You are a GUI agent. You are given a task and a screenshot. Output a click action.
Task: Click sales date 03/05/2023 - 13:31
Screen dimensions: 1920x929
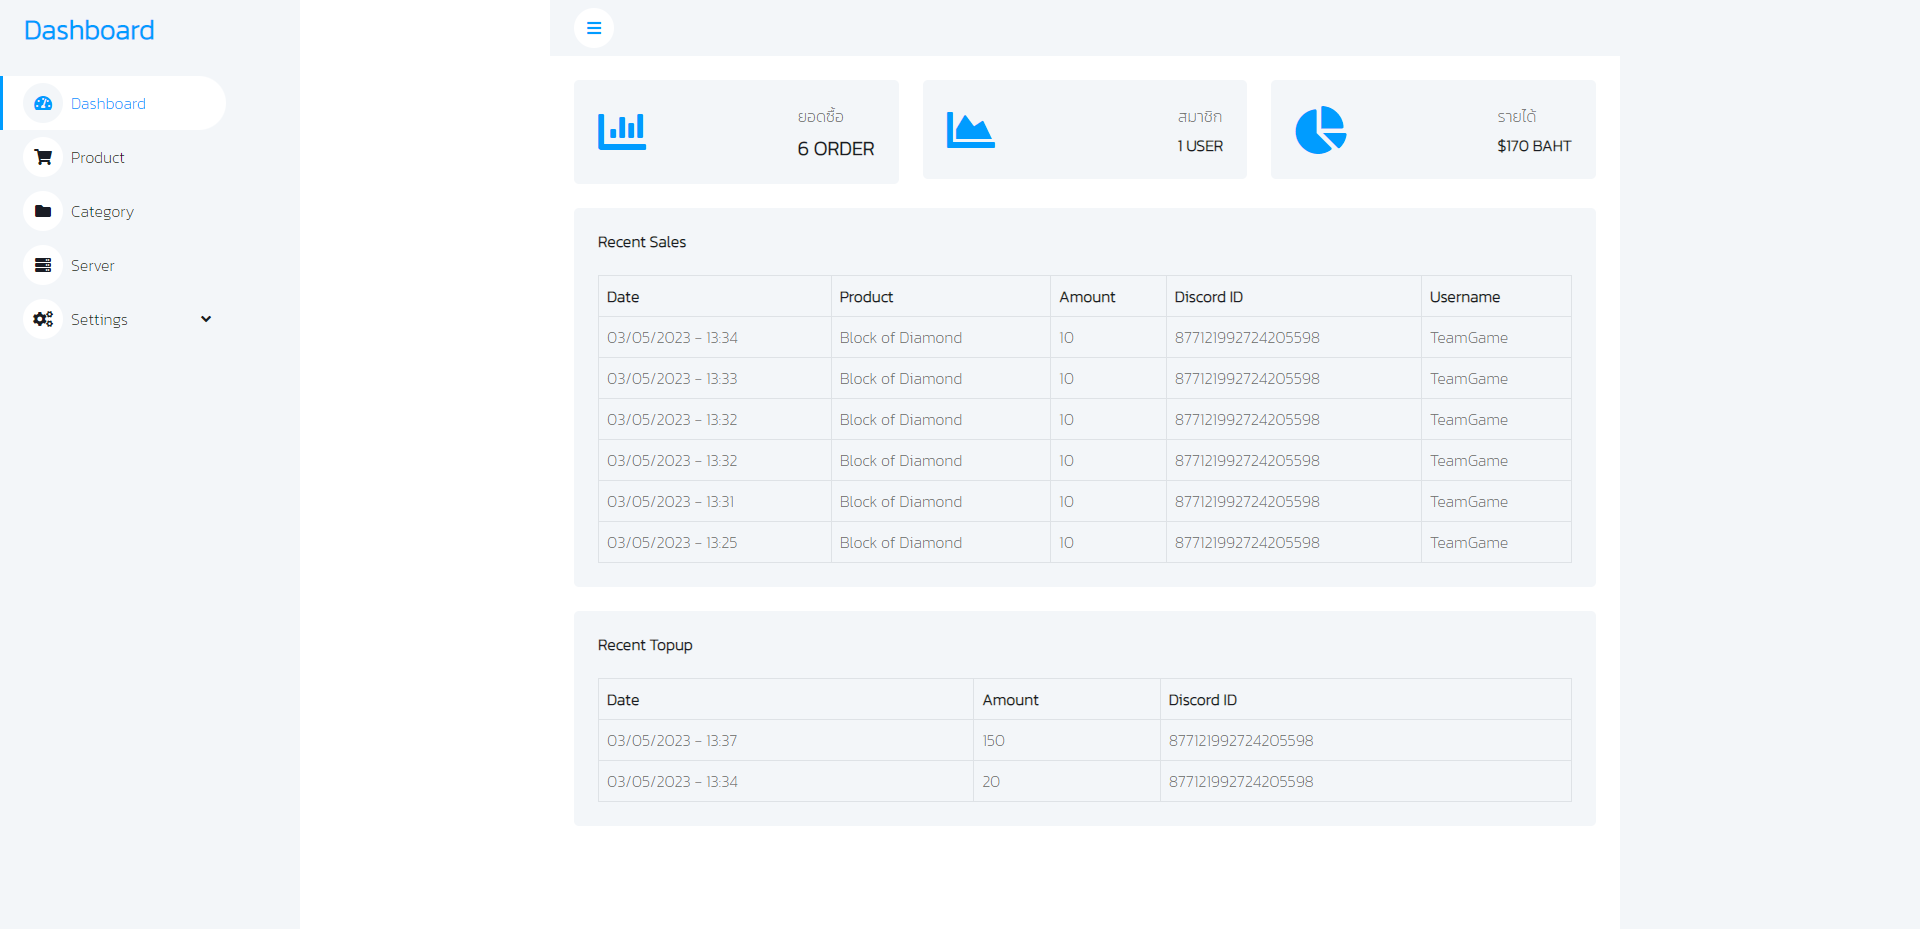[670, 502]
